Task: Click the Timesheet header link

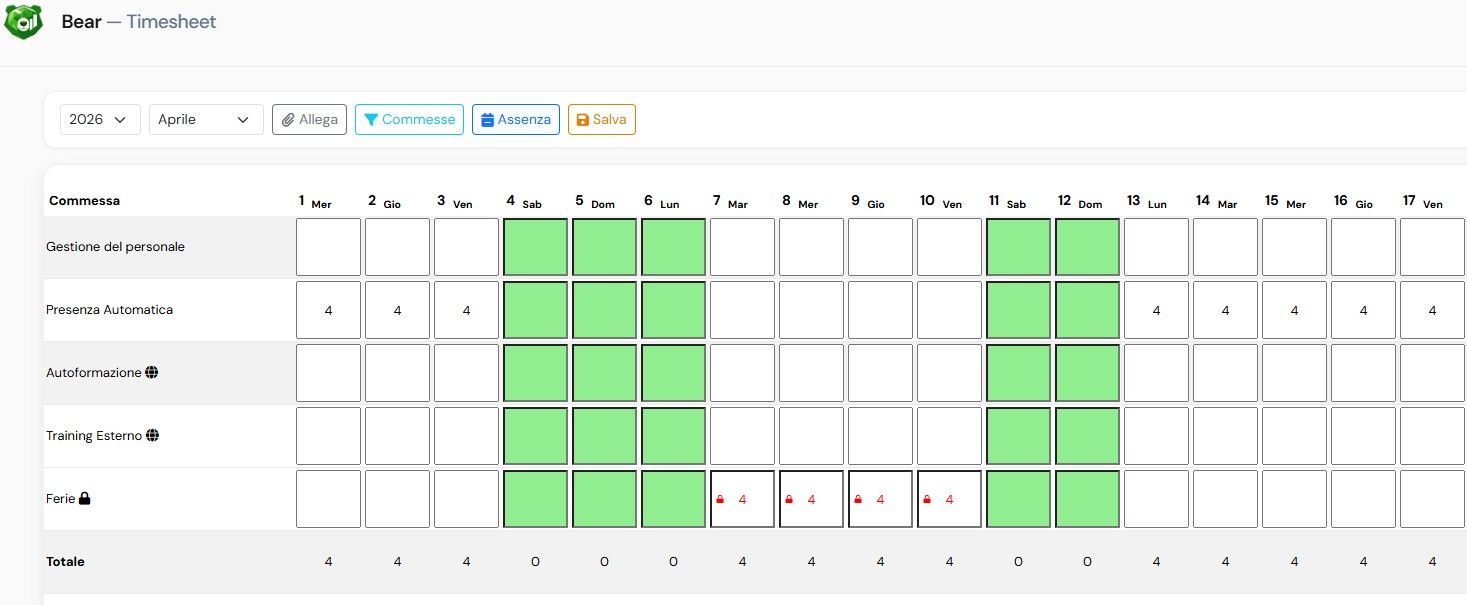Action: tap(172, 21)
